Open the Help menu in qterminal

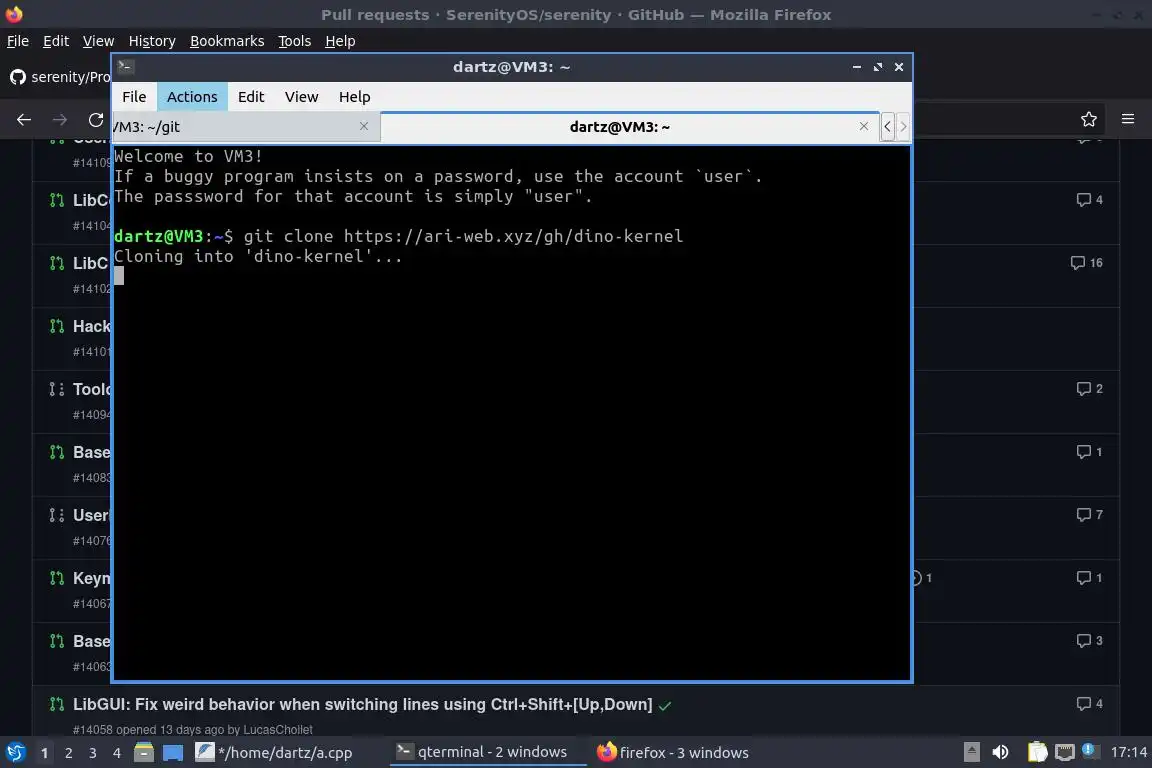354,97
